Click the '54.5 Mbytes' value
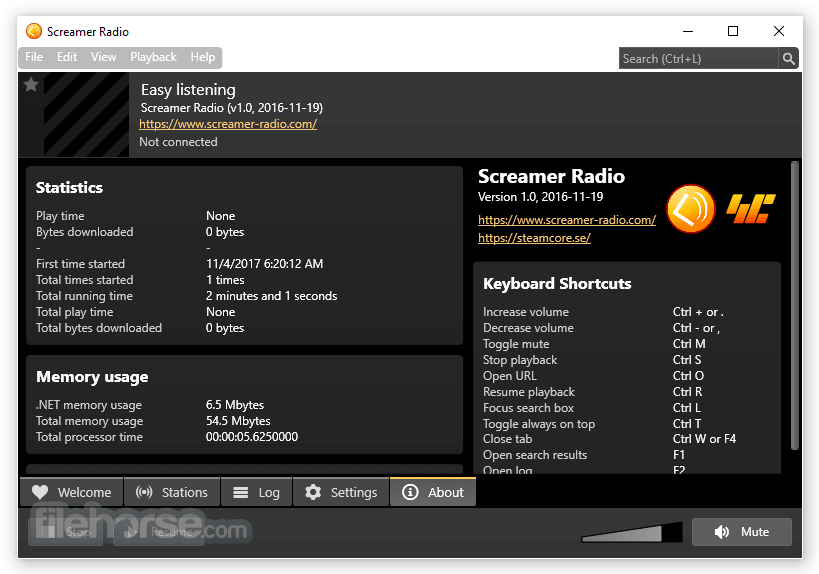Viewport: 819px width, 574px height. pos(238,421)
